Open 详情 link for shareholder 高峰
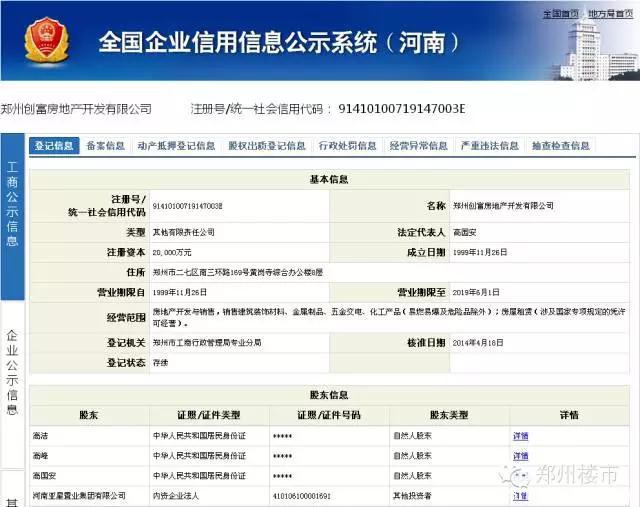The width and height of the screenshot is (640, 507). pos(520,456)
